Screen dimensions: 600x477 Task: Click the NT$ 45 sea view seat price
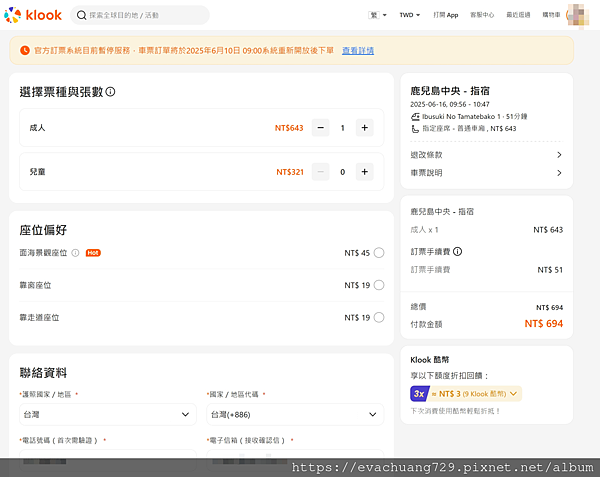click(x=357, y=253)
